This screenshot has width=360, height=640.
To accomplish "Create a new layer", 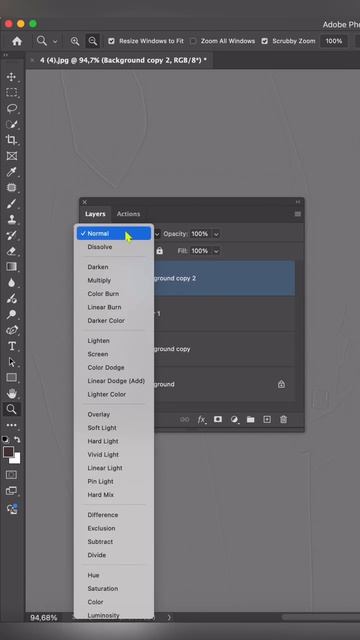I will [267, 419].
